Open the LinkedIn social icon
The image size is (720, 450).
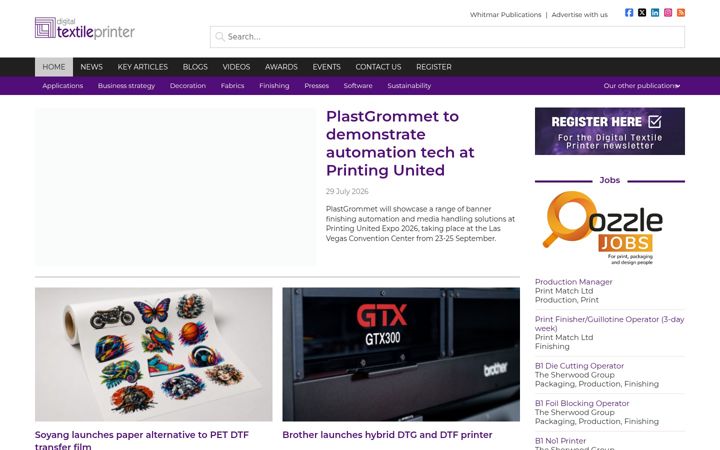click(655, 12)
